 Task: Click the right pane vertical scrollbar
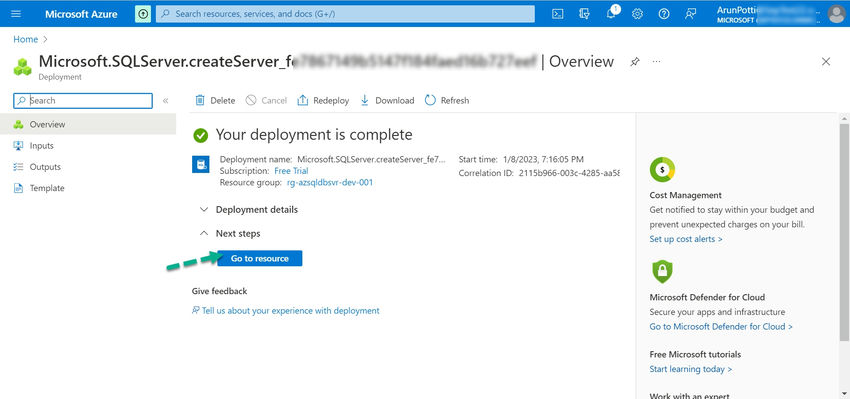(844, 232)
